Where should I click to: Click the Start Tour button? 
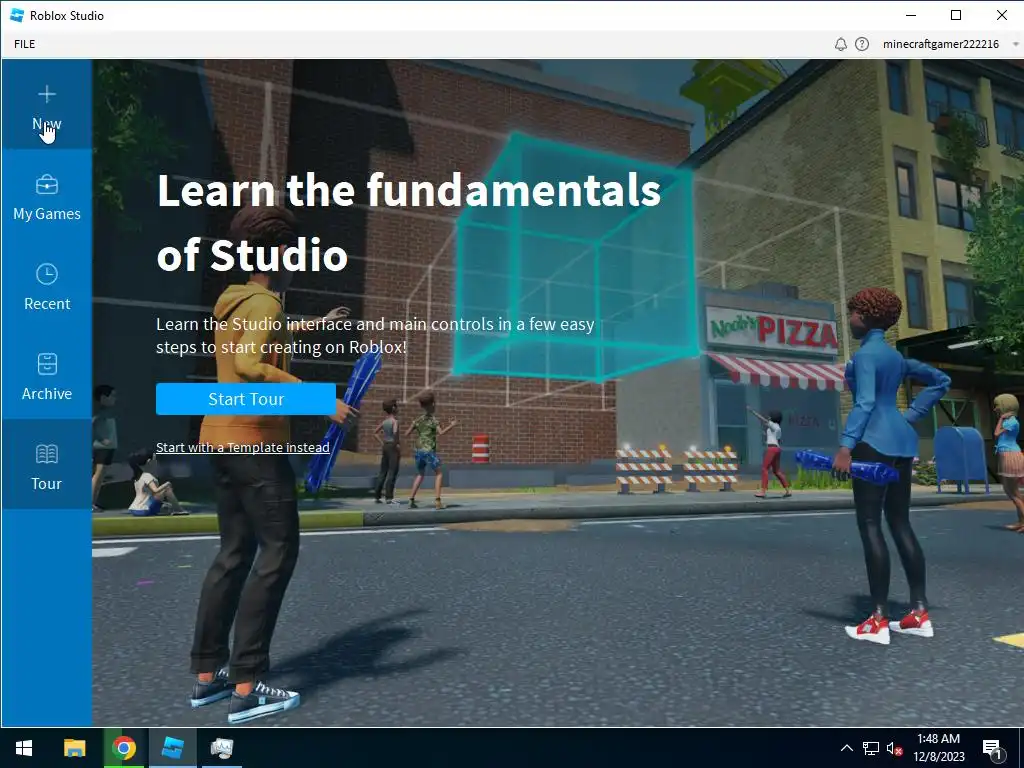pos(246,399)
